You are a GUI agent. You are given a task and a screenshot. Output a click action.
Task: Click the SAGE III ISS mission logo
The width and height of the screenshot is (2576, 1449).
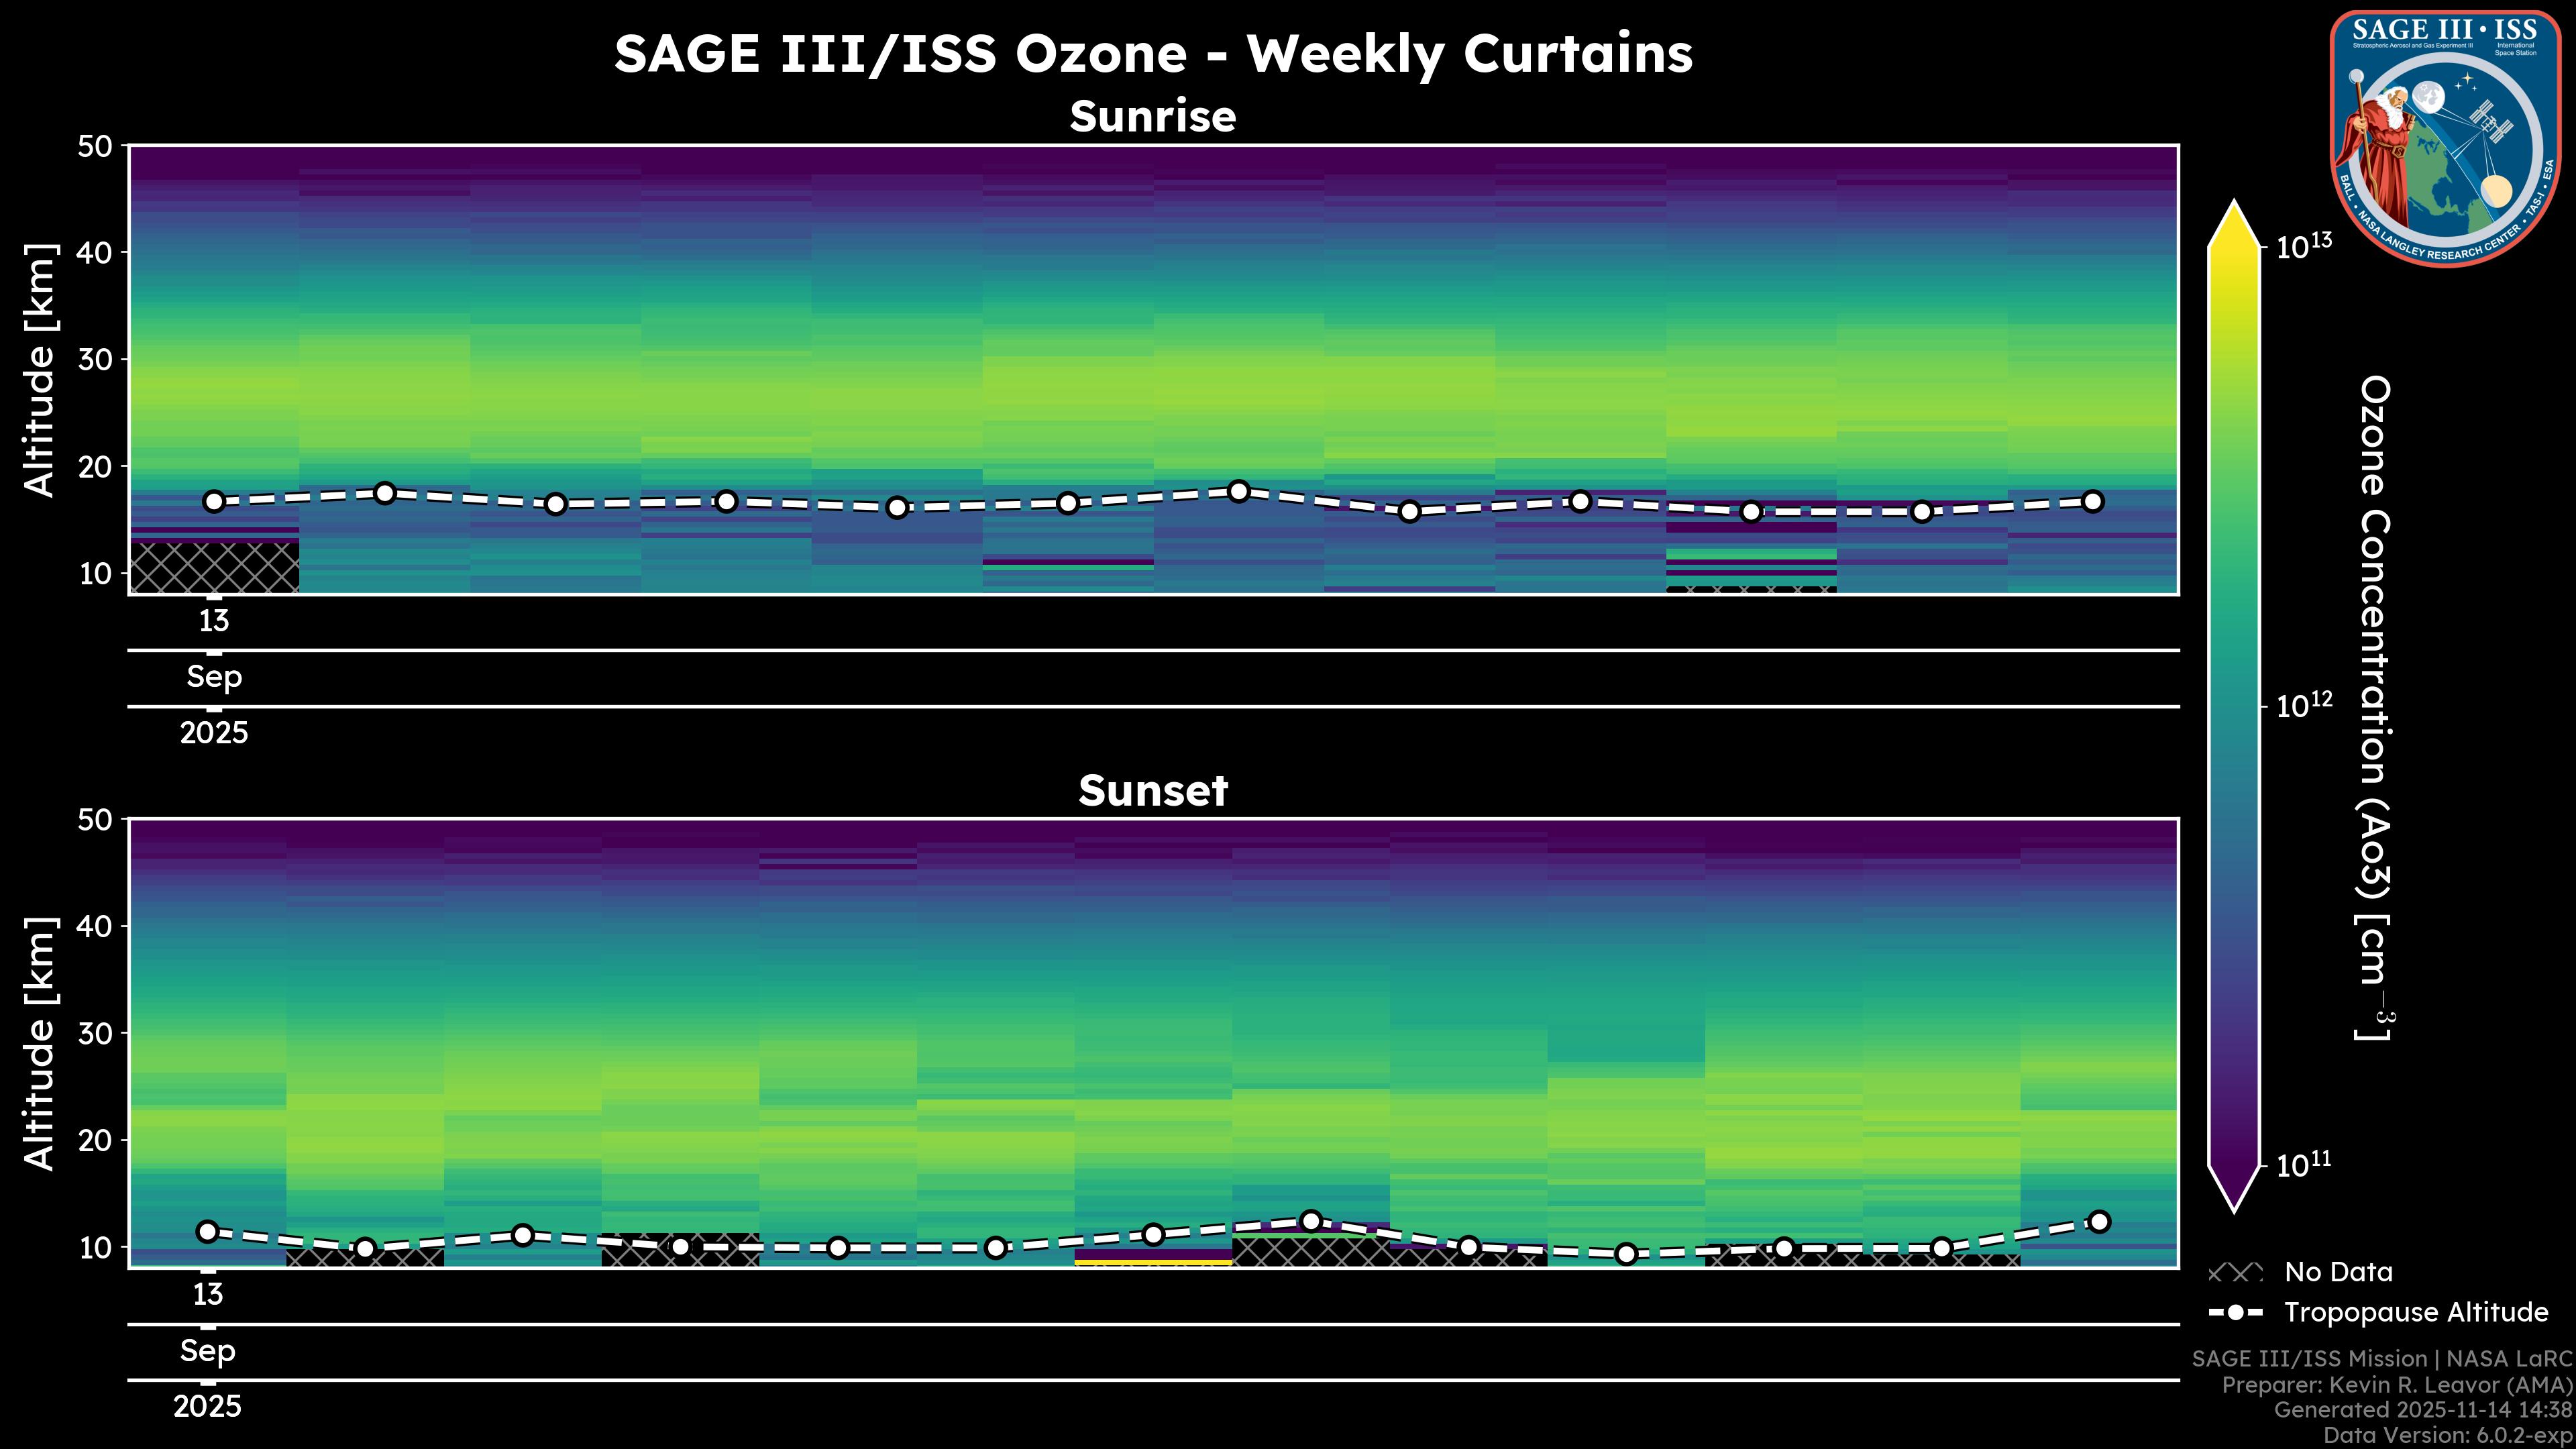tap(2445, 138)
